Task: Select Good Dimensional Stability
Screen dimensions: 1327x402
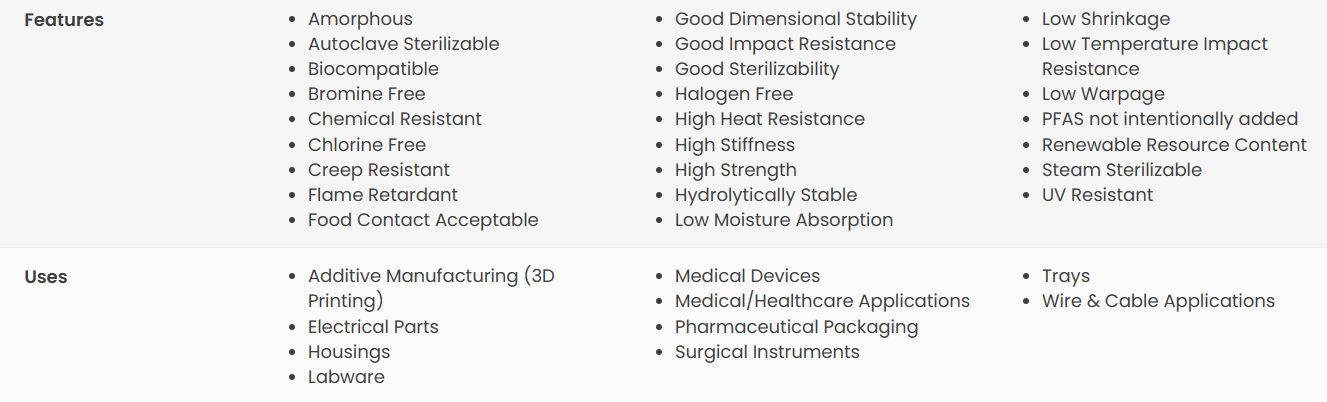Action: [x=796, y=19]
